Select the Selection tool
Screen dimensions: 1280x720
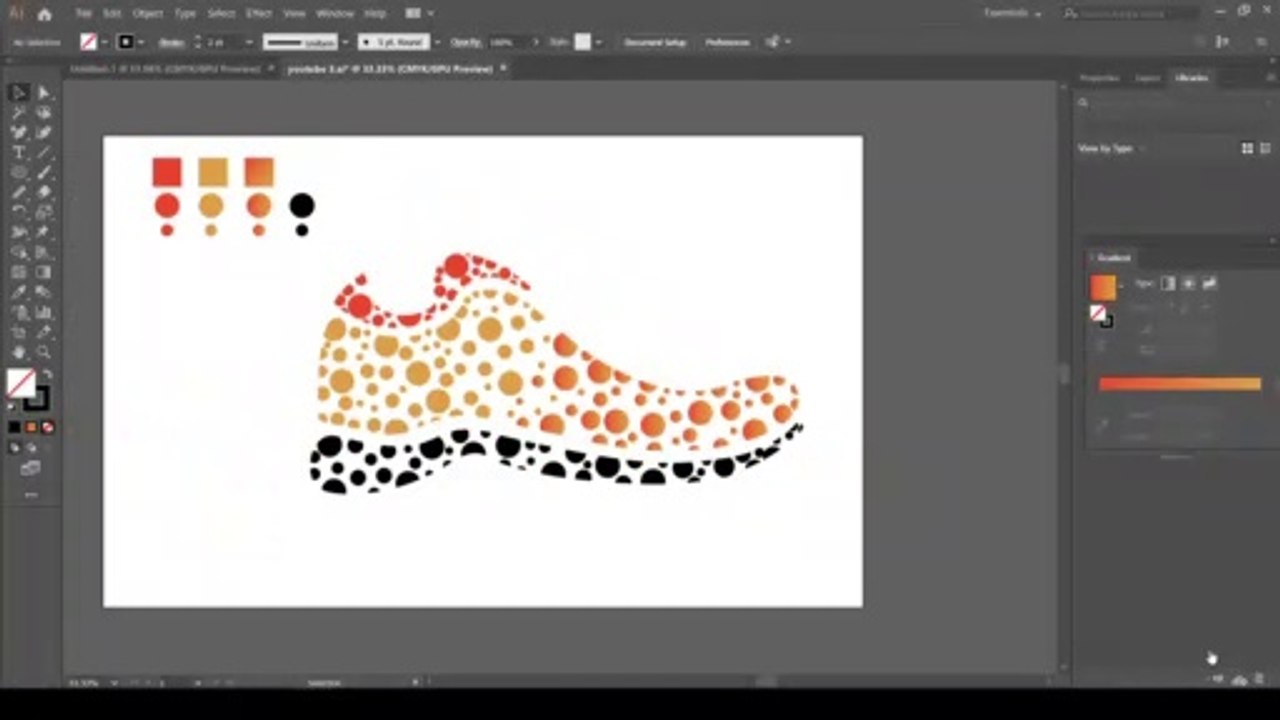click(x=18, y=93)
